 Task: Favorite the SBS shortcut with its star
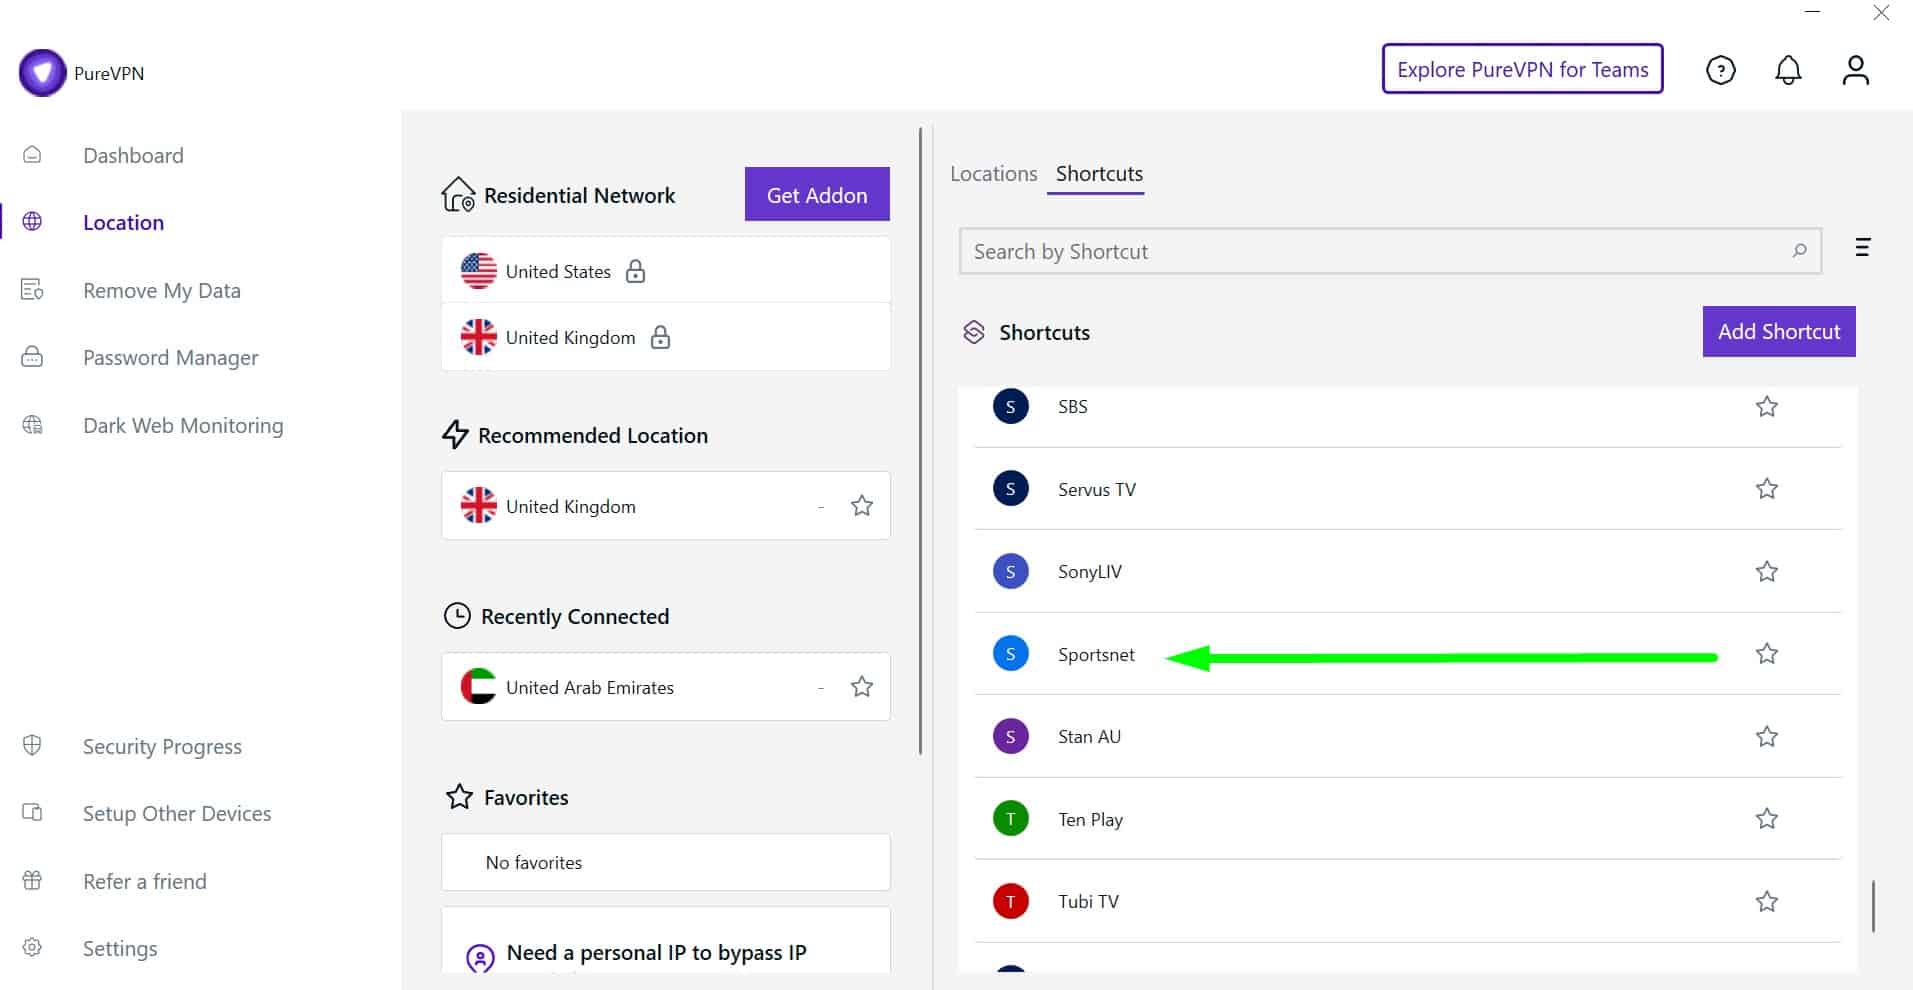[1767, 406]
